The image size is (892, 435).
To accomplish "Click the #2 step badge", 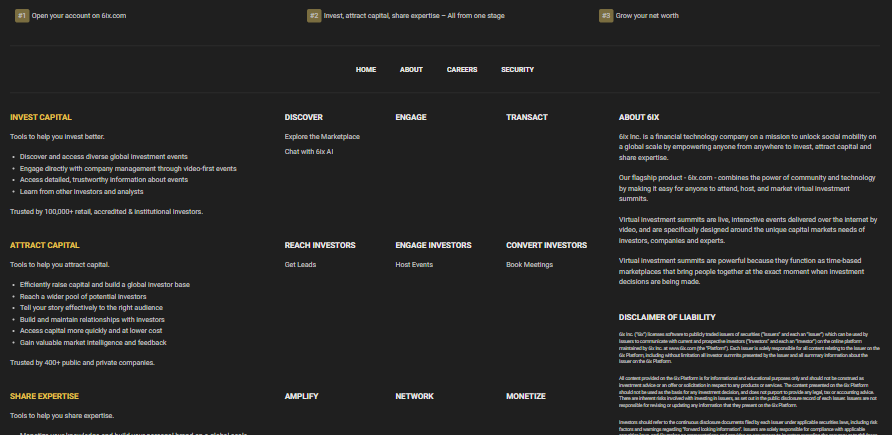I will pos(314,16).
